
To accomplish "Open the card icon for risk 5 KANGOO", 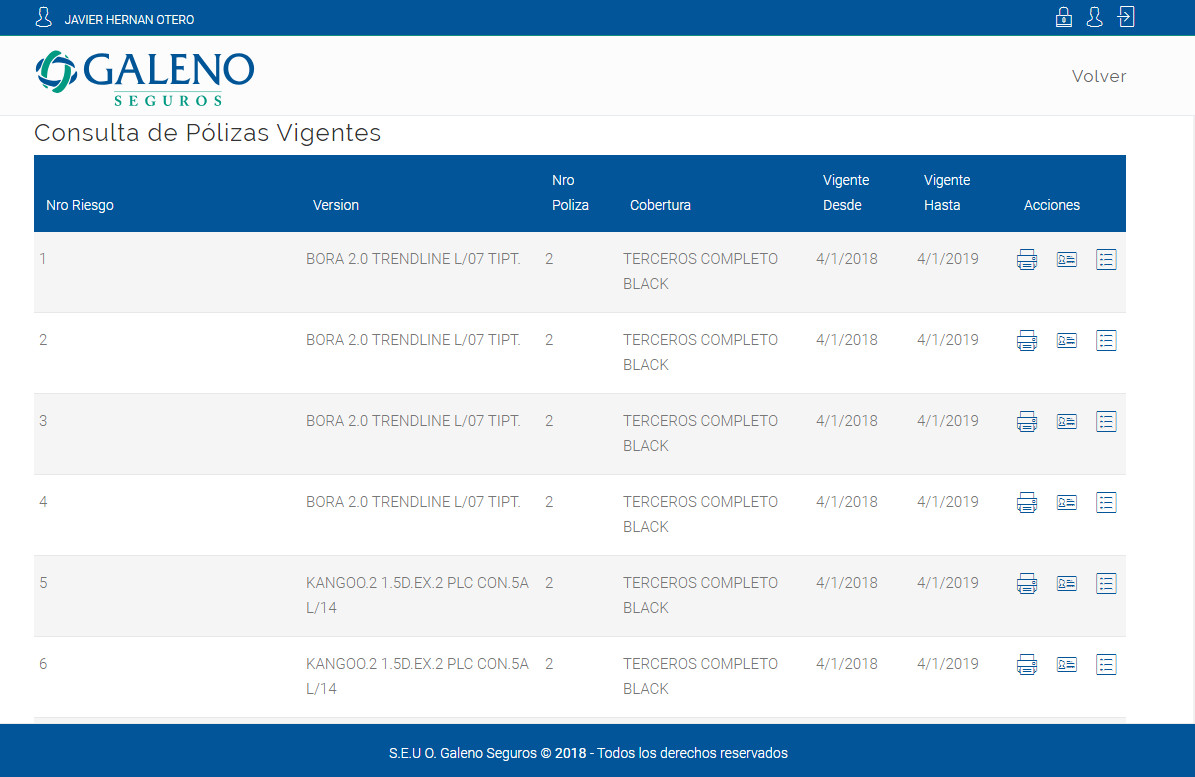I will (x=1066, y=584).
